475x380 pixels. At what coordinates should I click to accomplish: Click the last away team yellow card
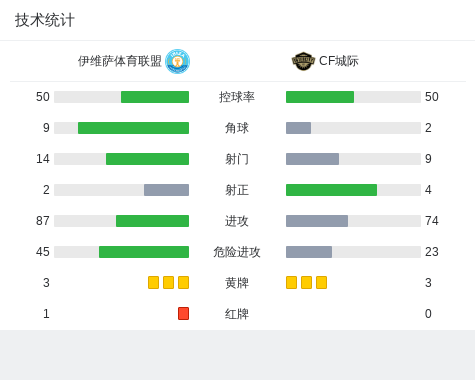[321, 282]
